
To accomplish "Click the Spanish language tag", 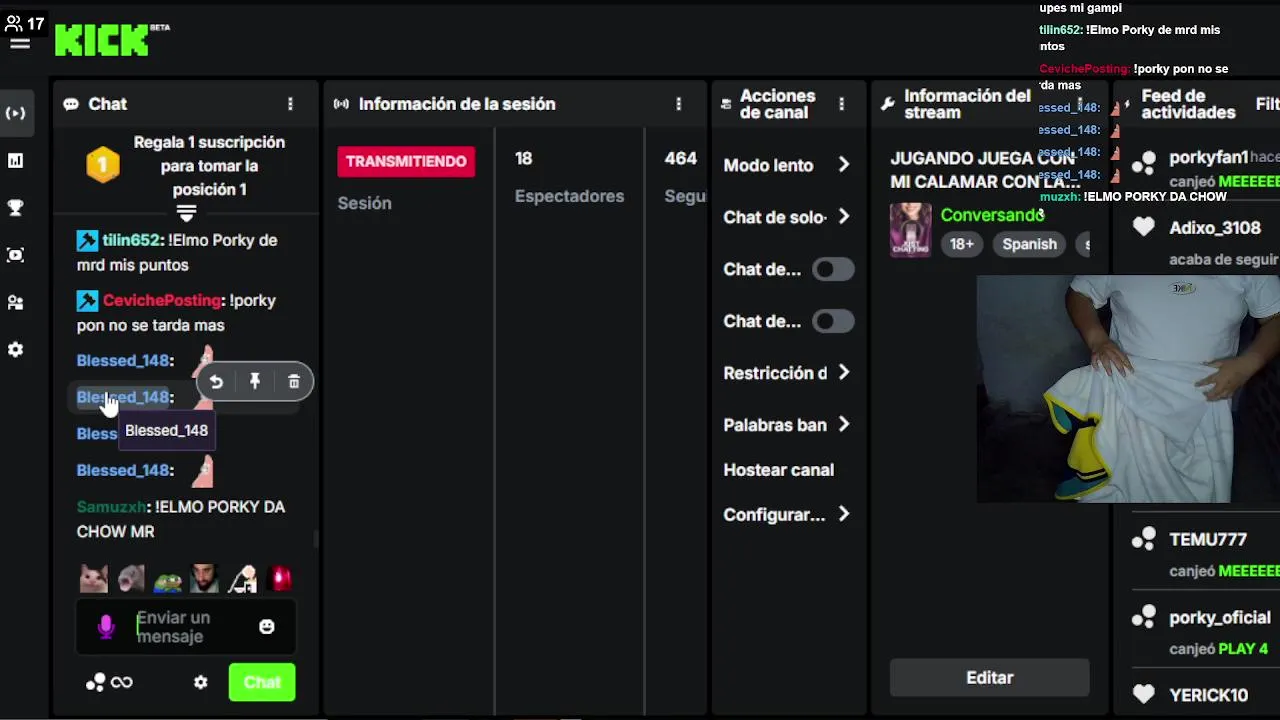I will (1029, 244).
